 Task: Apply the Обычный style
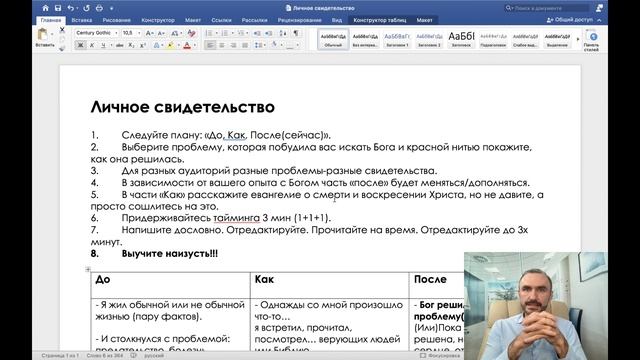[333, 40]
